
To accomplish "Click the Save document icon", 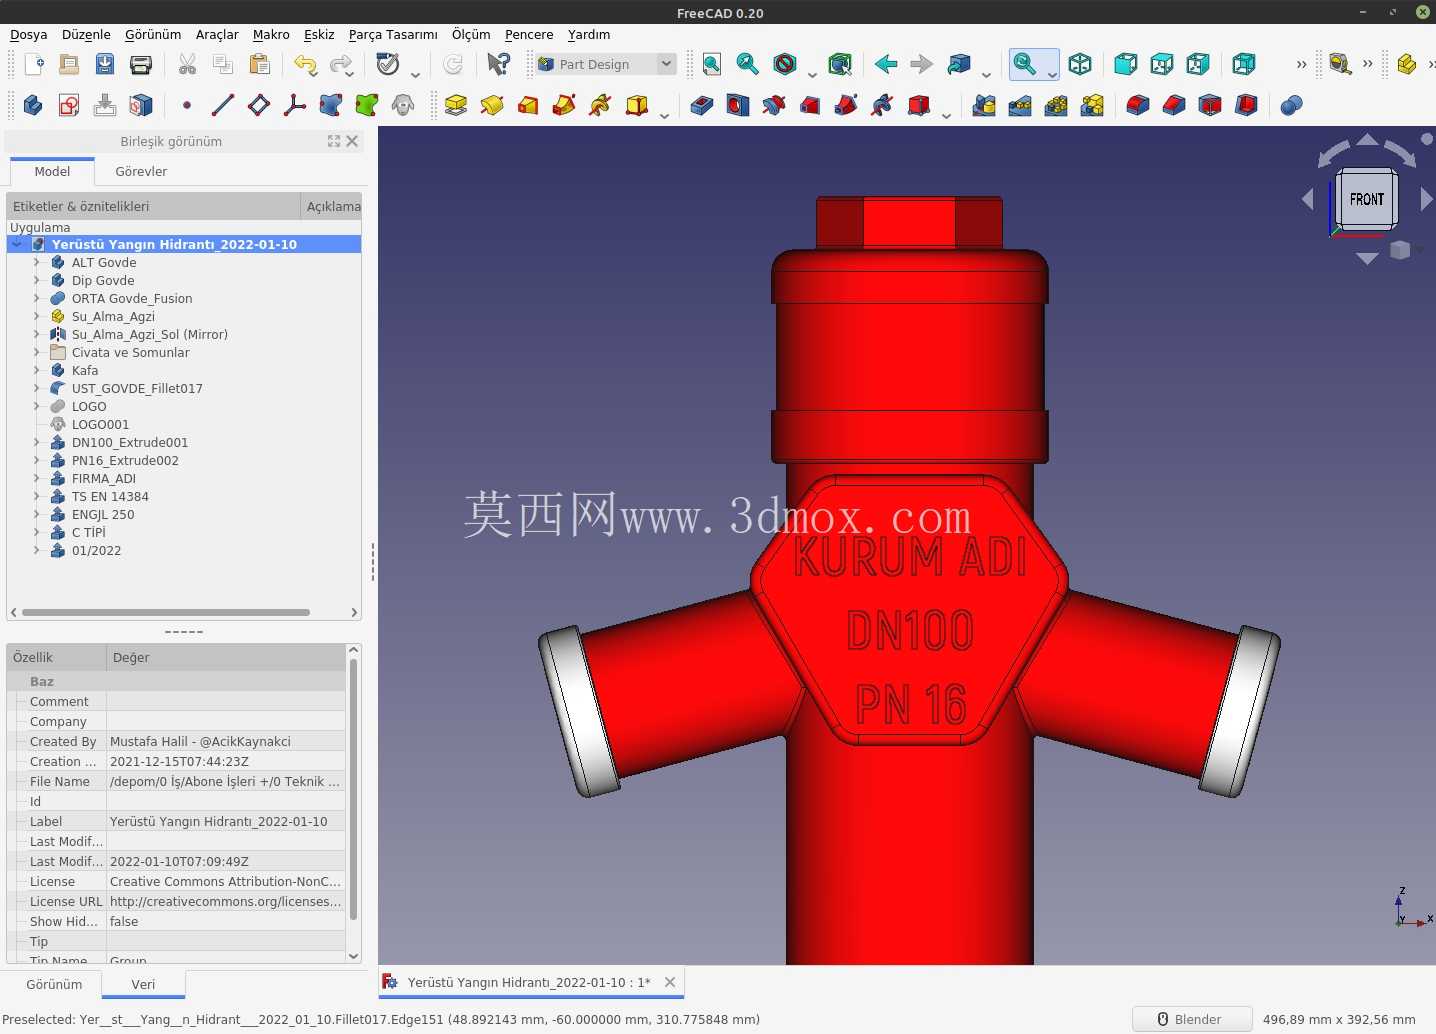I will pos(105,65).
